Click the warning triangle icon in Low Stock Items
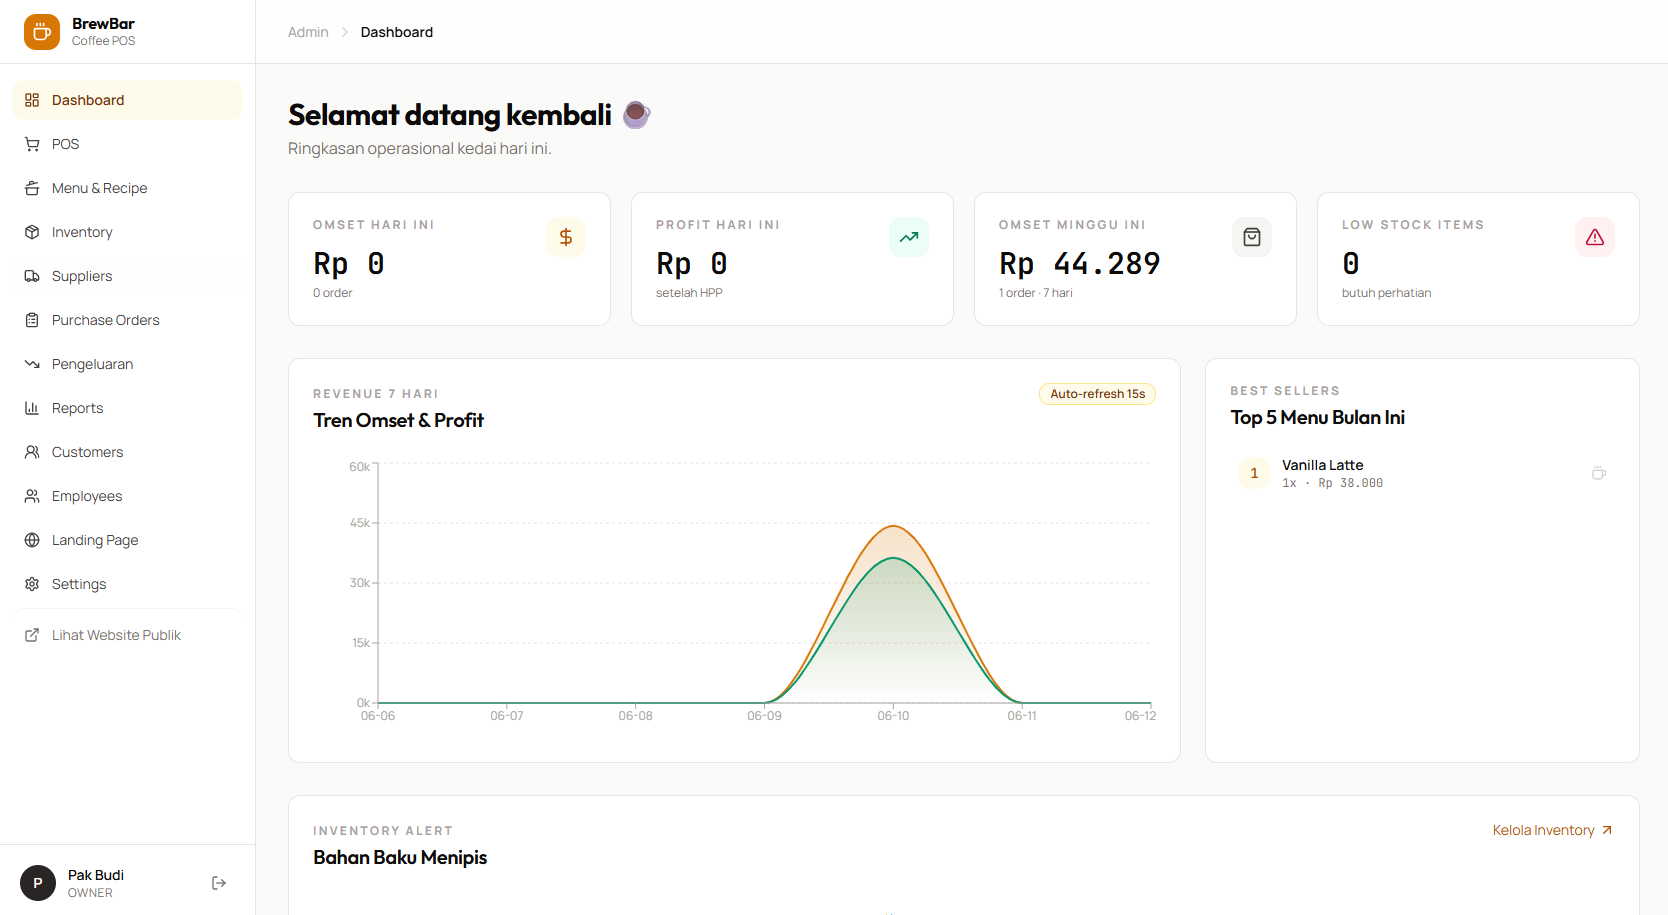 point(1595,237)
